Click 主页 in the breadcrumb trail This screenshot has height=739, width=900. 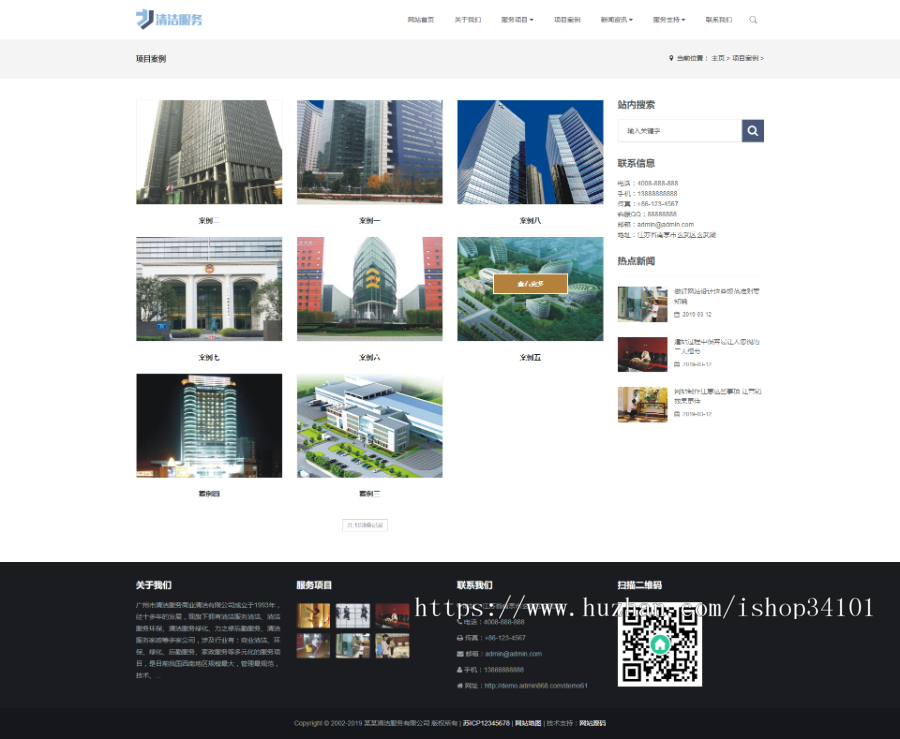(x=718, y=58)
